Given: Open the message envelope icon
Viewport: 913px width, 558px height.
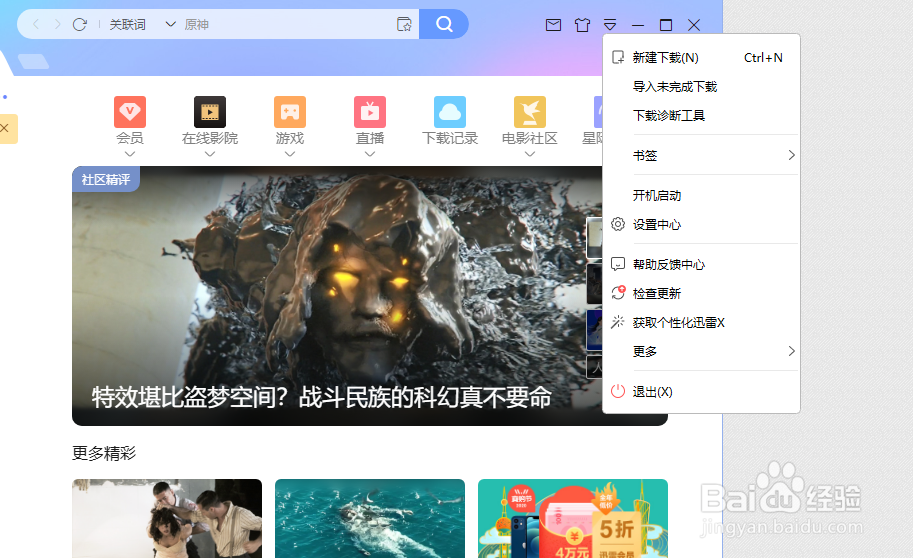Looking at the screenshot, I should tap(553, 24).
